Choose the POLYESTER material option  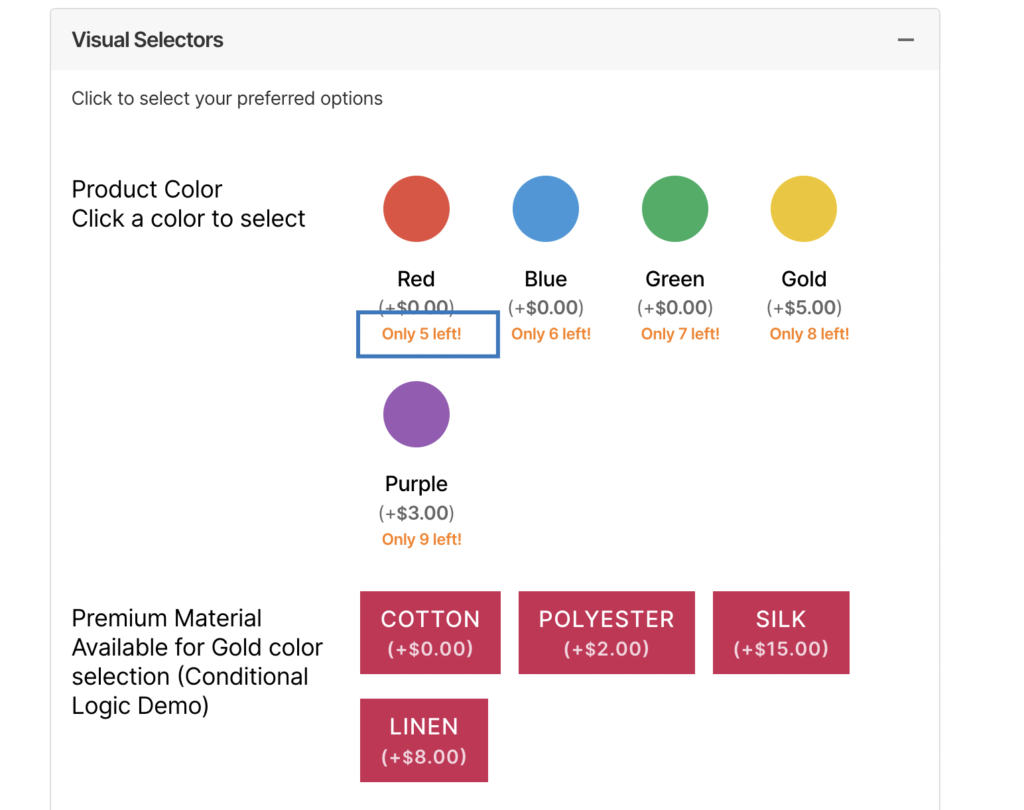(606, 633)
